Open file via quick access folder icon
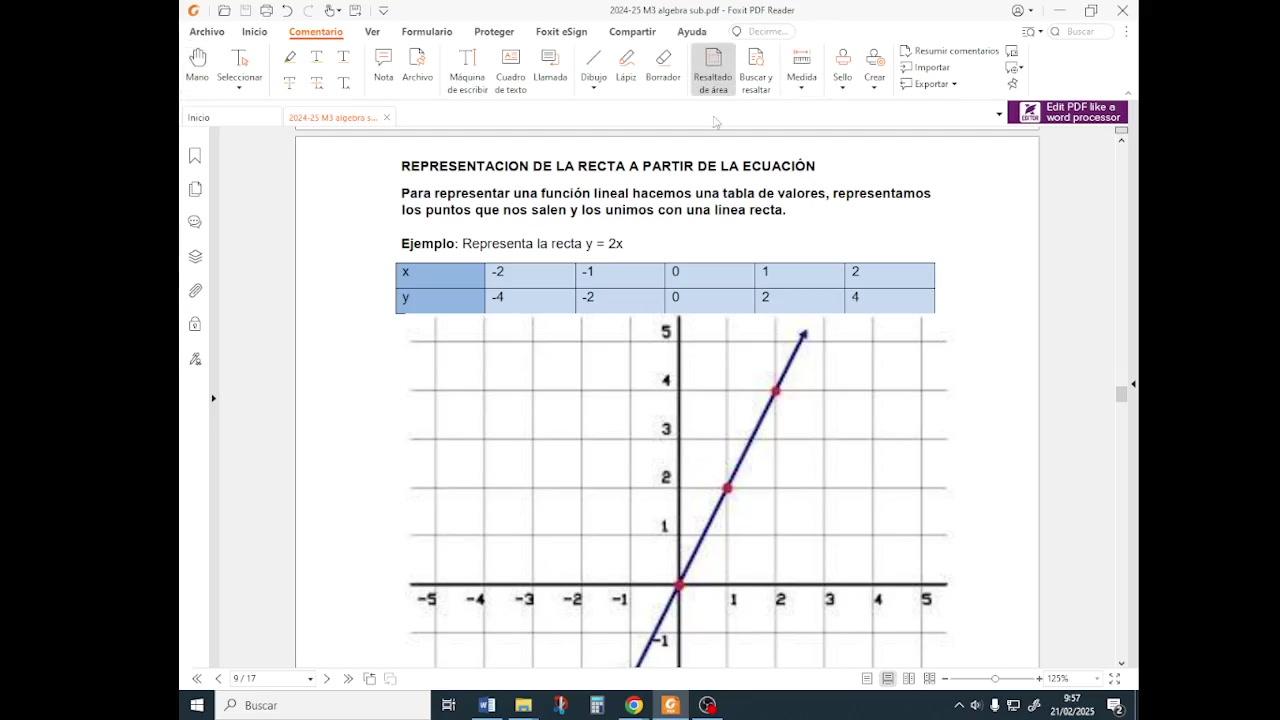The height and width of the screenshot is (720, 1280). [x=224, y=11]
